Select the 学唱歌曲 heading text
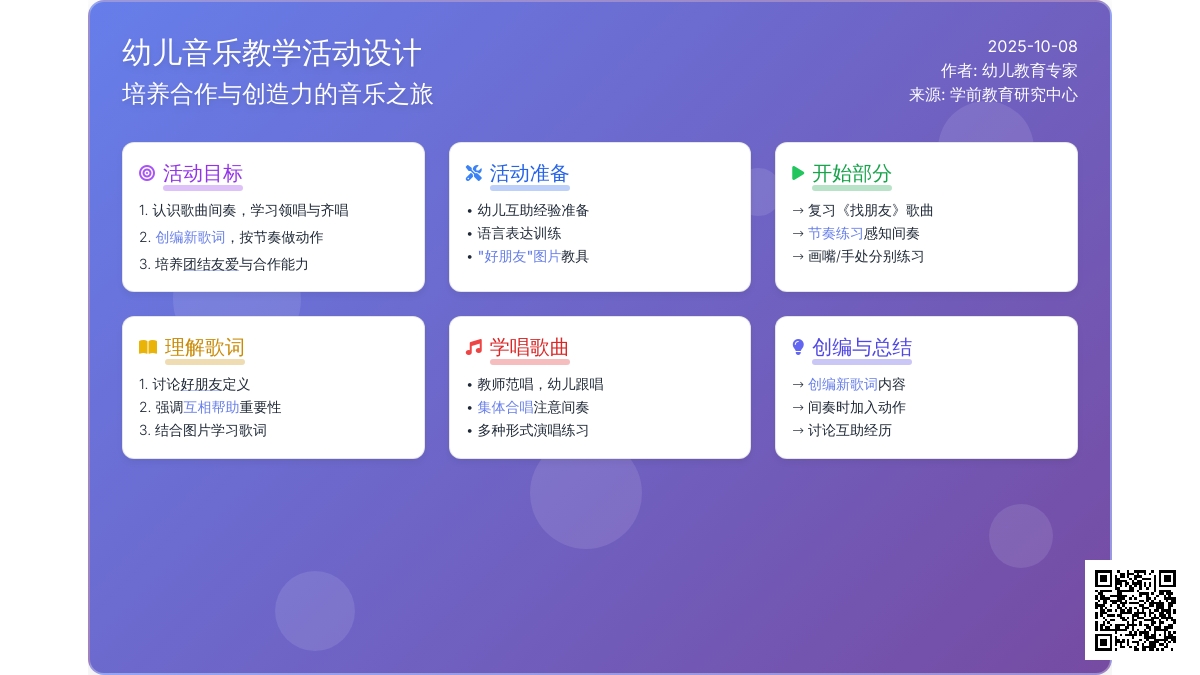The image size is (1200, 675). point(529,347)
